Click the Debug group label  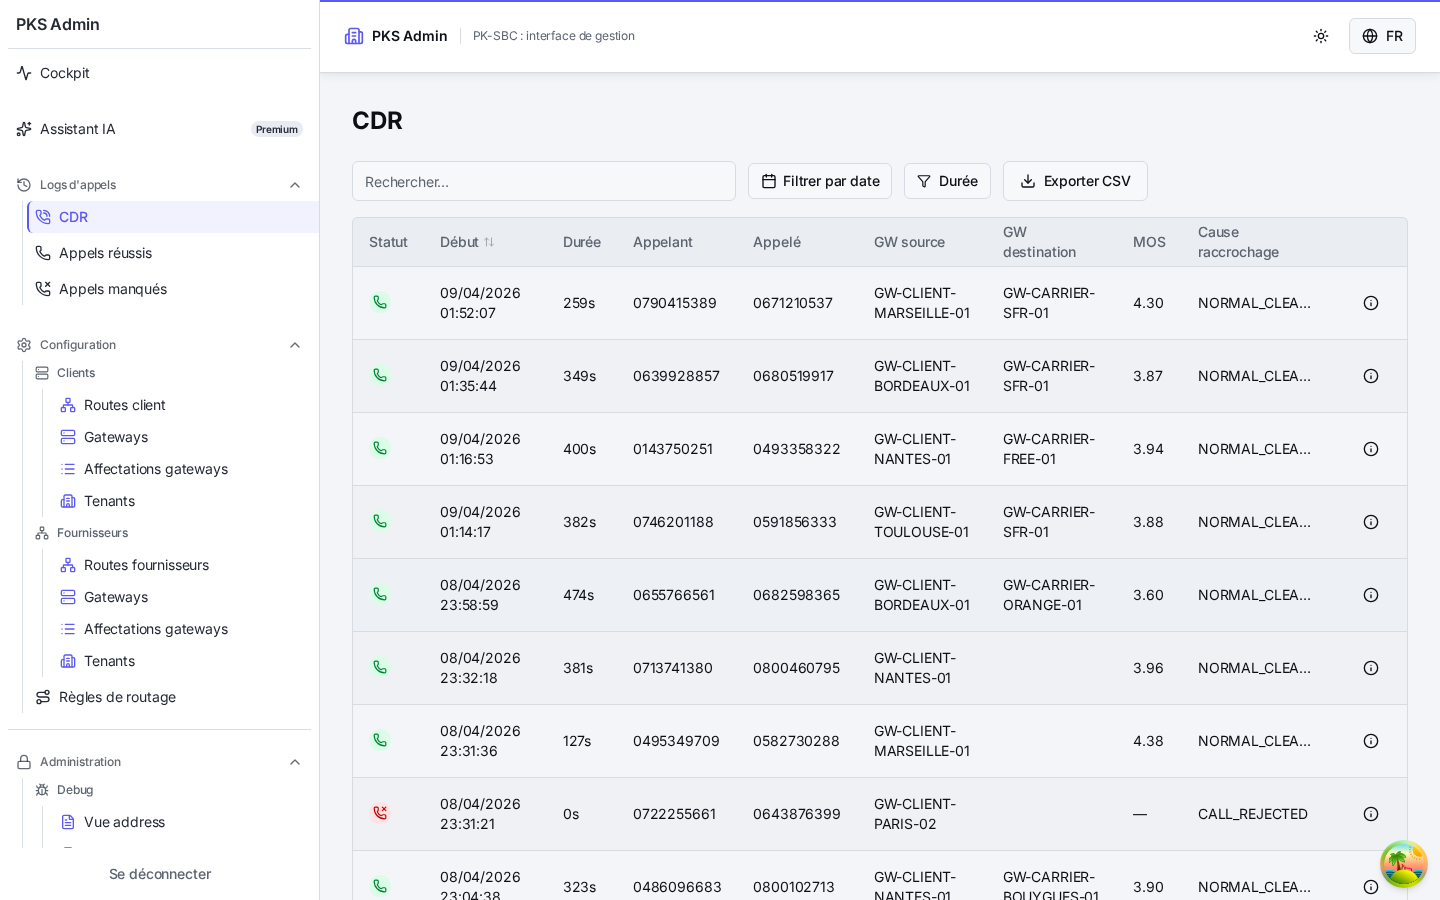(75, 790)
